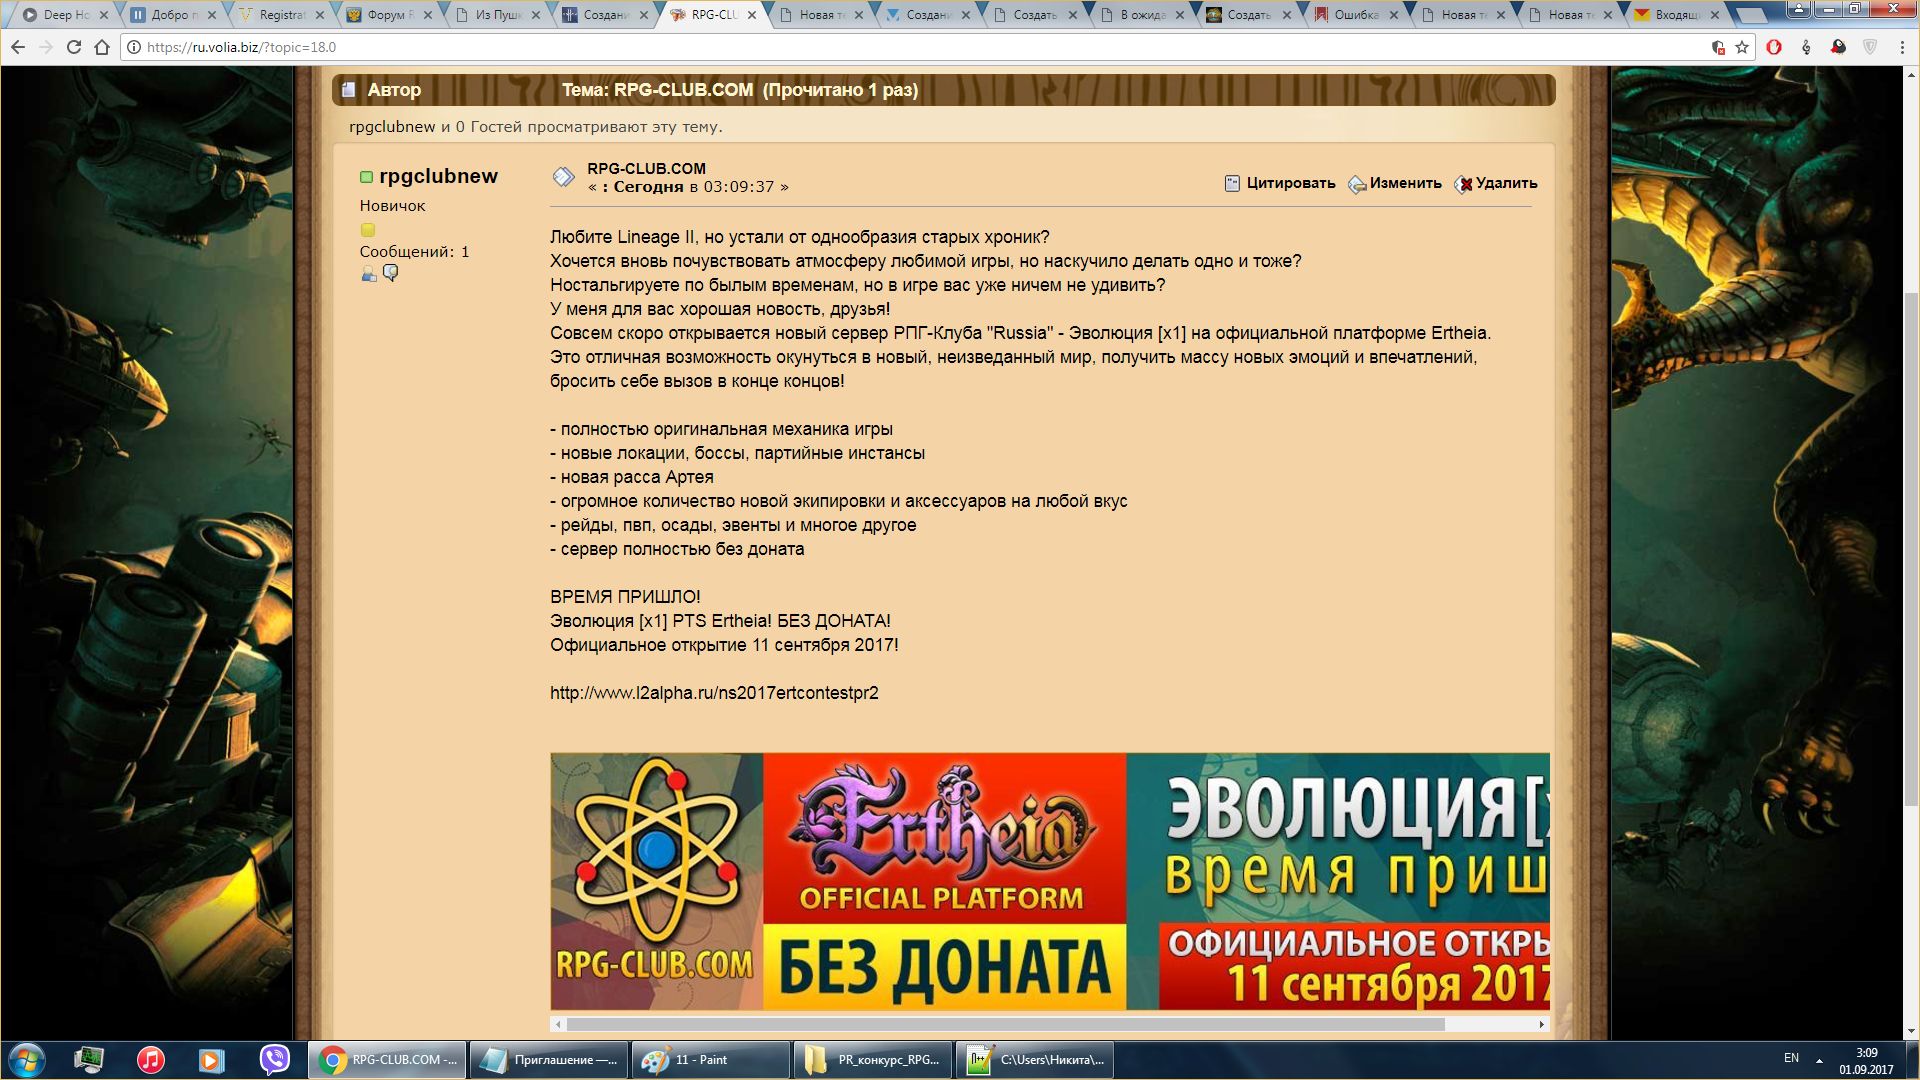
Task: Open the C:\Users\Никита Notepad++ taskbar window
Action: click(x=1034, y=1060)
